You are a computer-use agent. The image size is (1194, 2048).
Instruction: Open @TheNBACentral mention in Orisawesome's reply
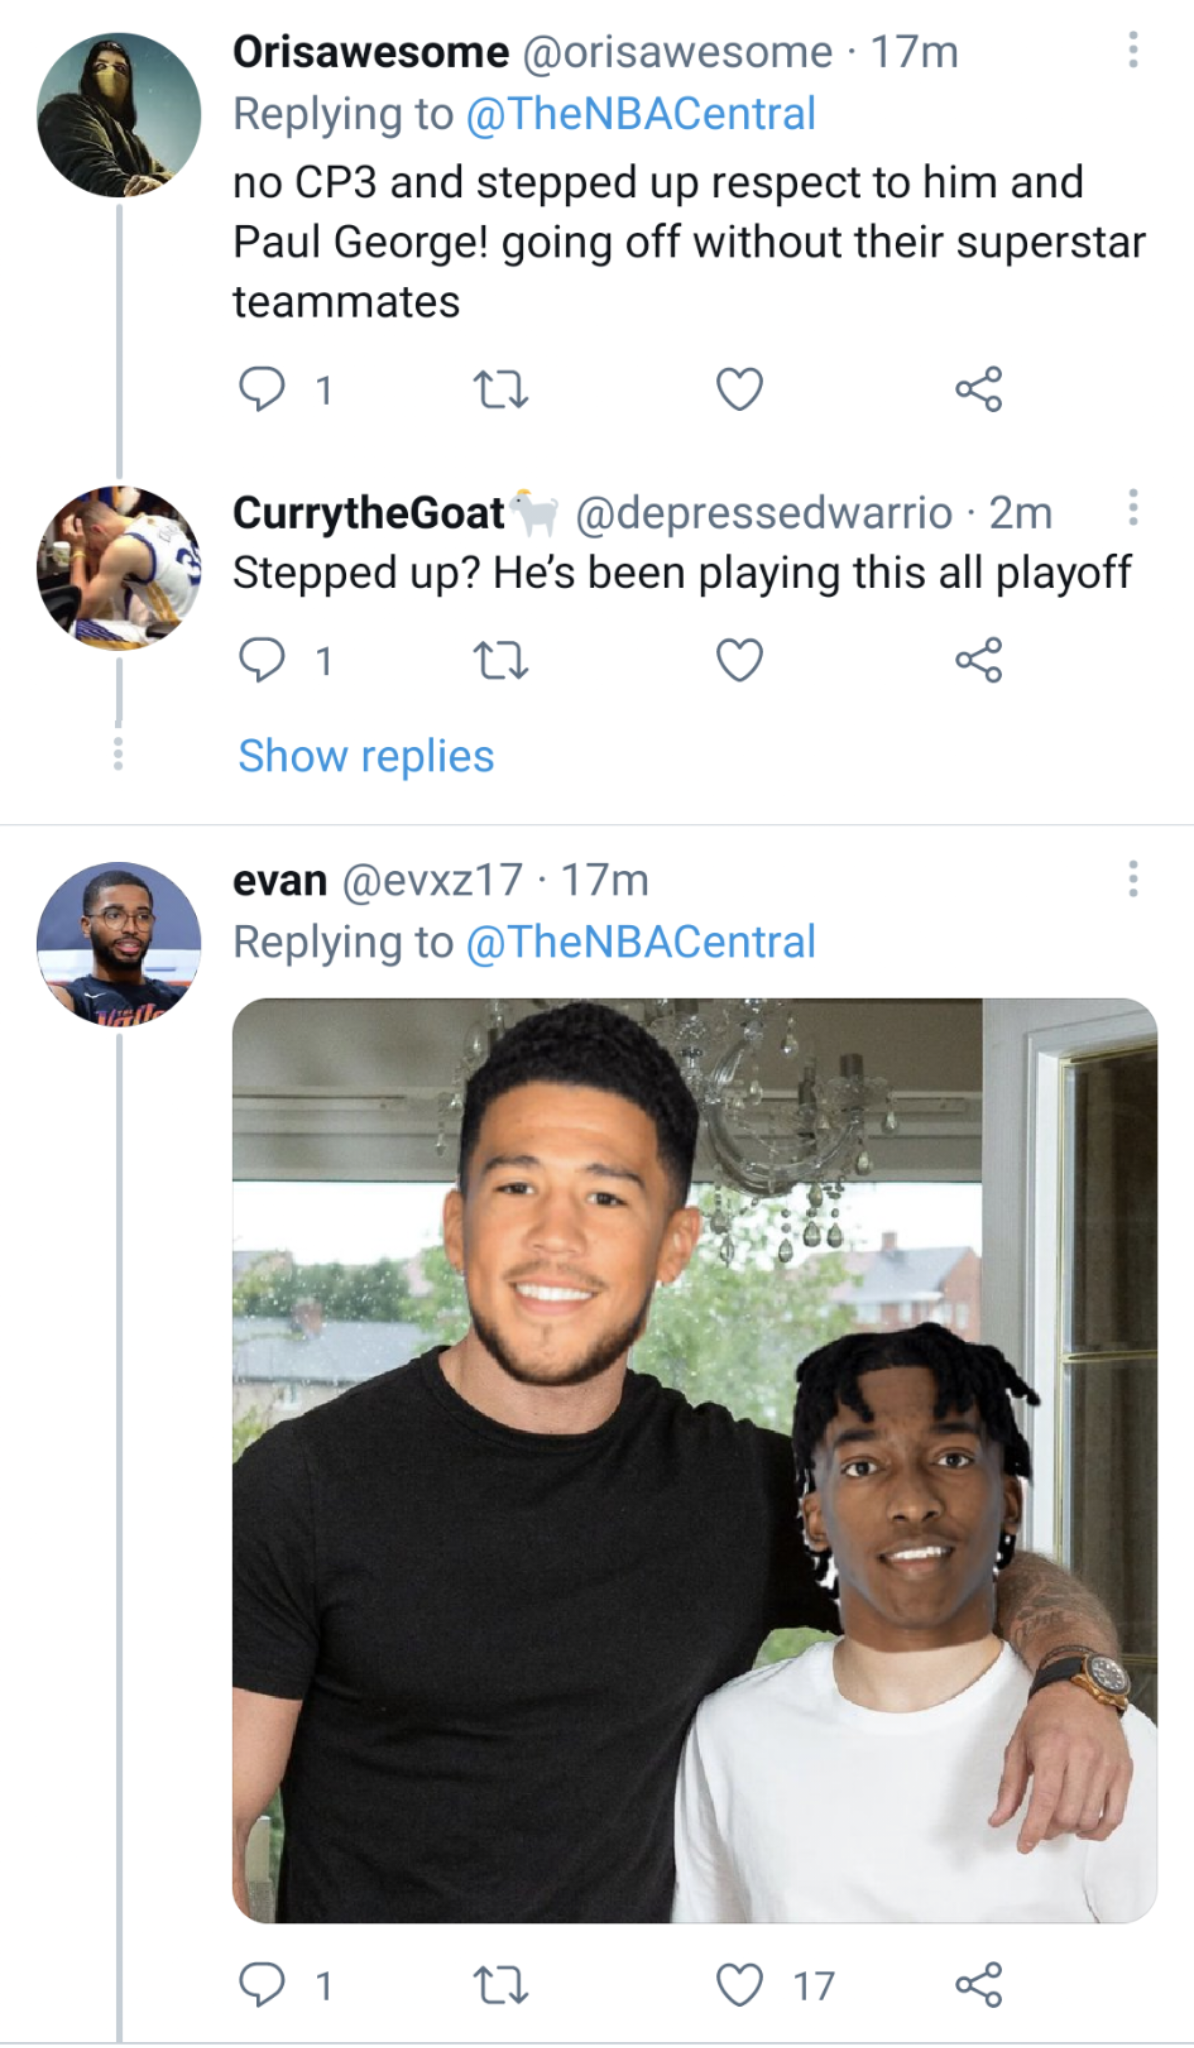pos(640,114)
